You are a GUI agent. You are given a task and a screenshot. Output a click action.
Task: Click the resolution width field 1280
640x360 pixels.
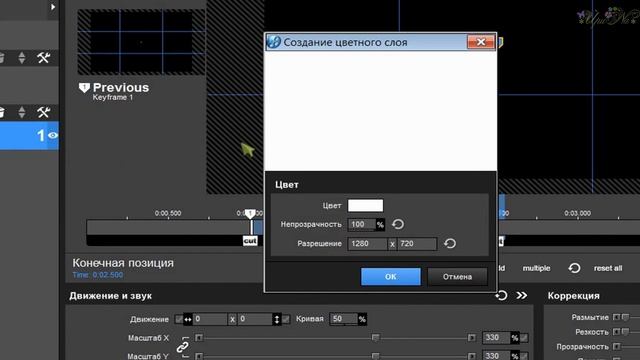(367, 244)
